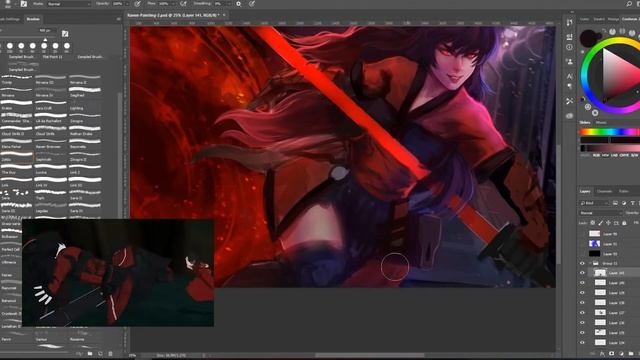Select the CMYK slider mode
The width and height of the screenshot is (640, 360).
click(624, 156)
